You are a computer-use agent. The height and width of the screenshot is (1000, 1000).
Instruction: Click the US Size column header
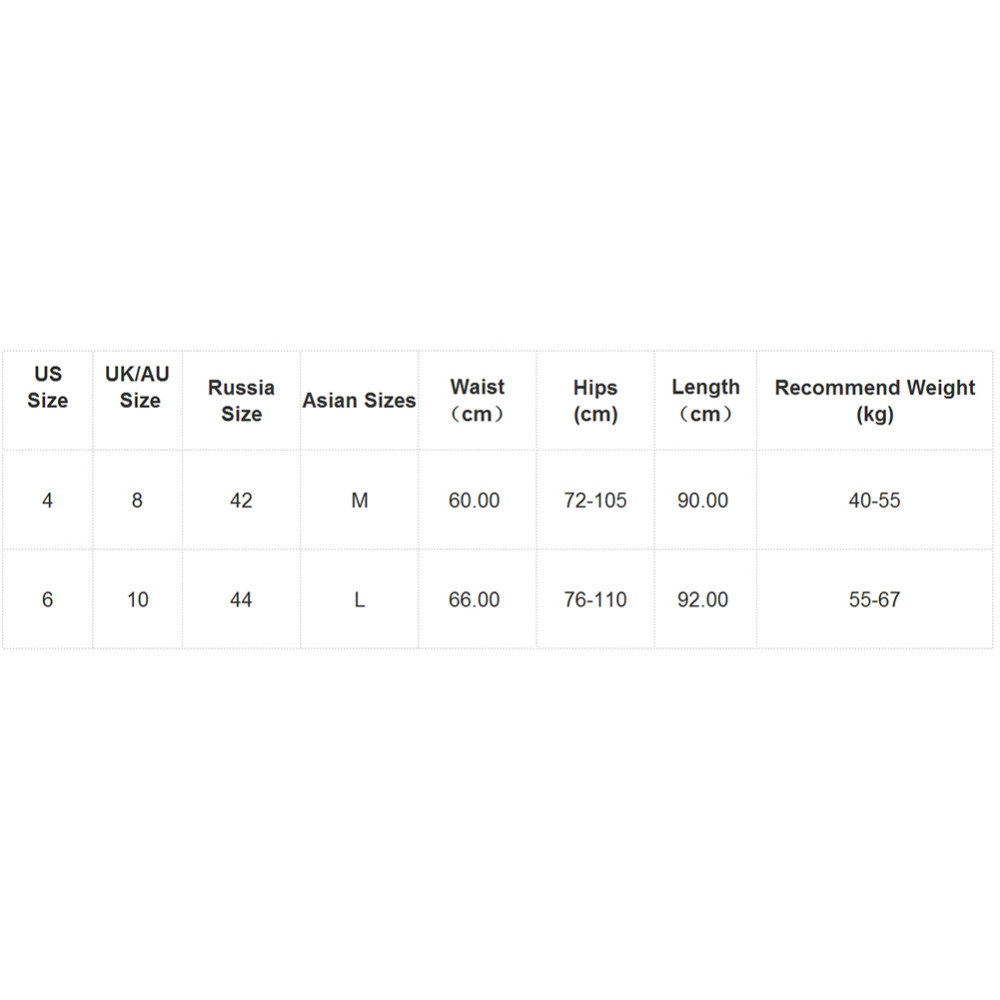tap(48, 388)
